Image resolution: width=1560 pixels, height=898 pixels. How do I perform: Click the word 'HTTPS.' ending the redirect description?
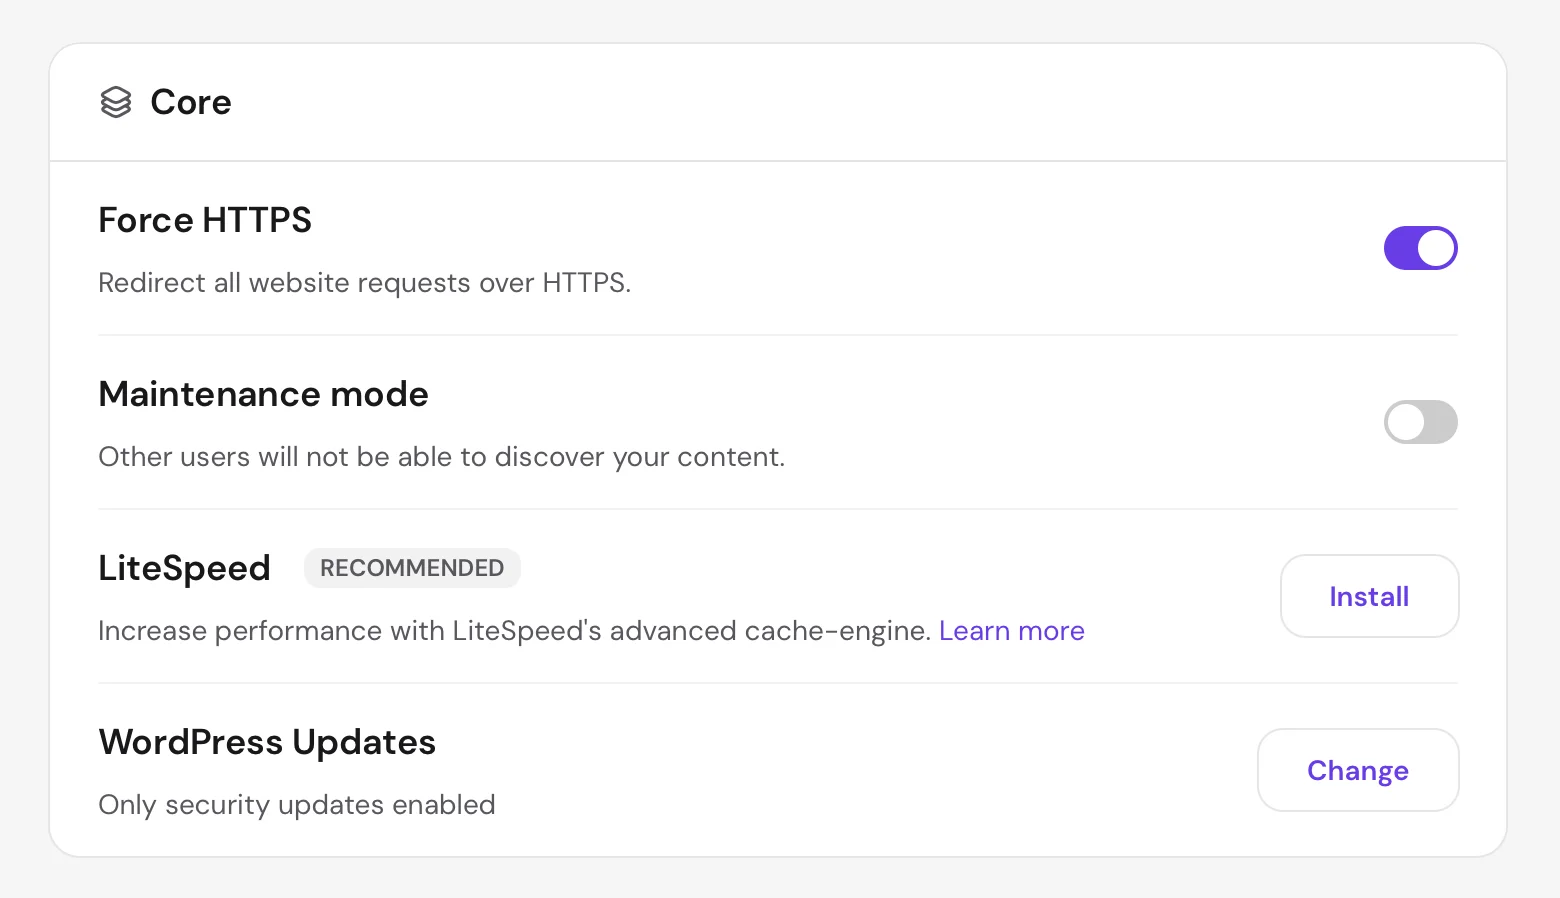click(587, 283)
